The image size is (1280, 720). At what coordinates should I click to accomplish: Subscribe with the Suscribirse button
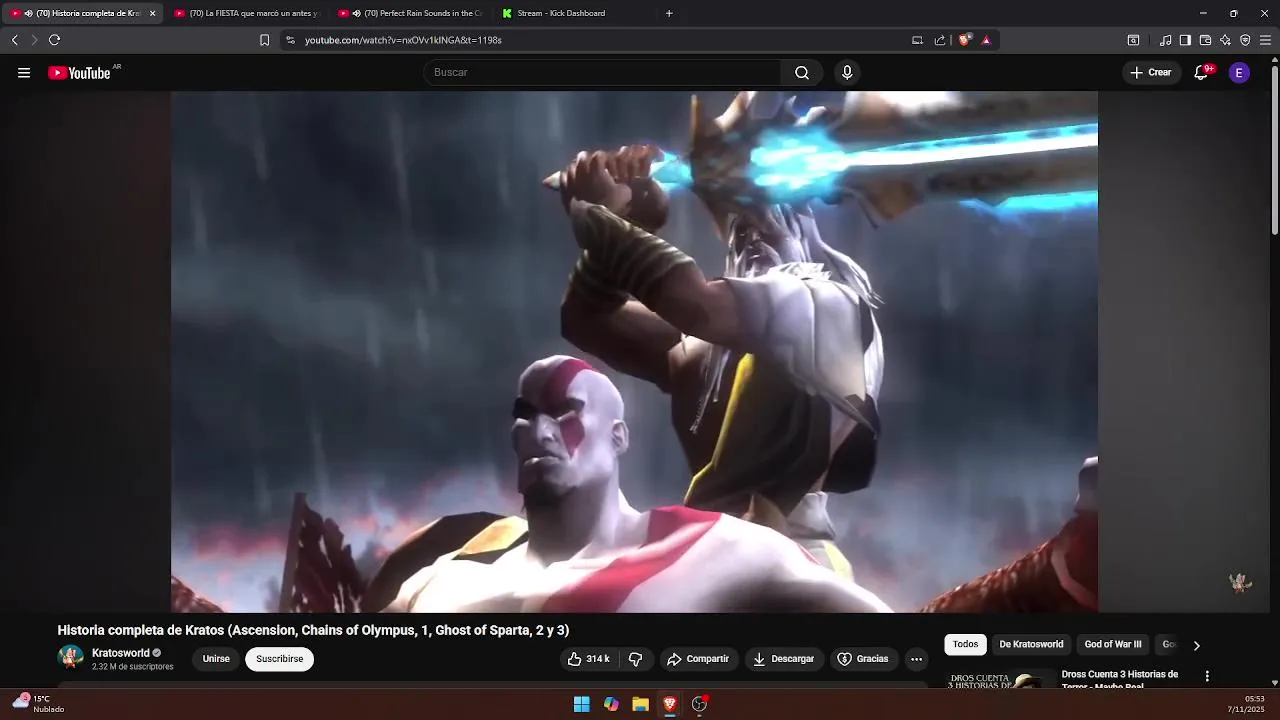[279, 659]
